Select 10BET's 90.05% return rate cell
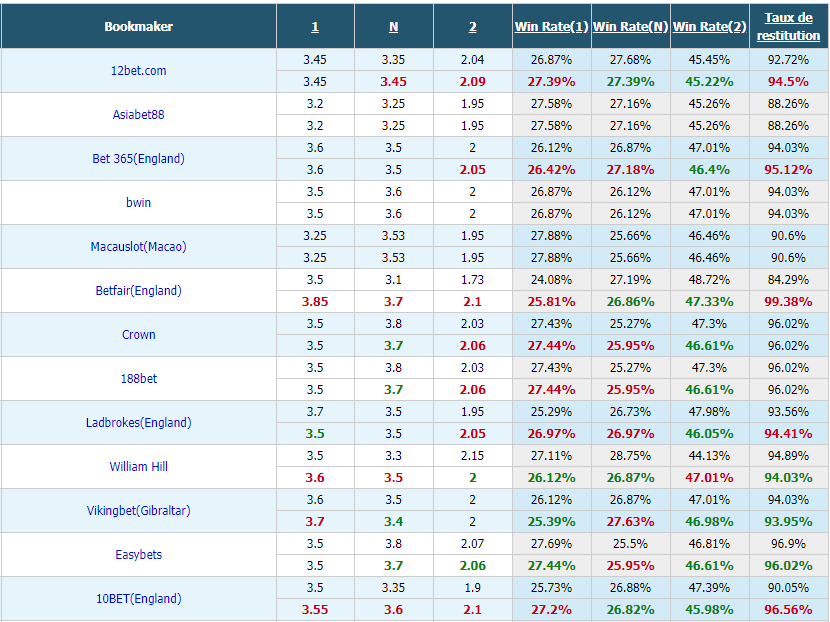830x622 pixels. (x=789, y=587)
